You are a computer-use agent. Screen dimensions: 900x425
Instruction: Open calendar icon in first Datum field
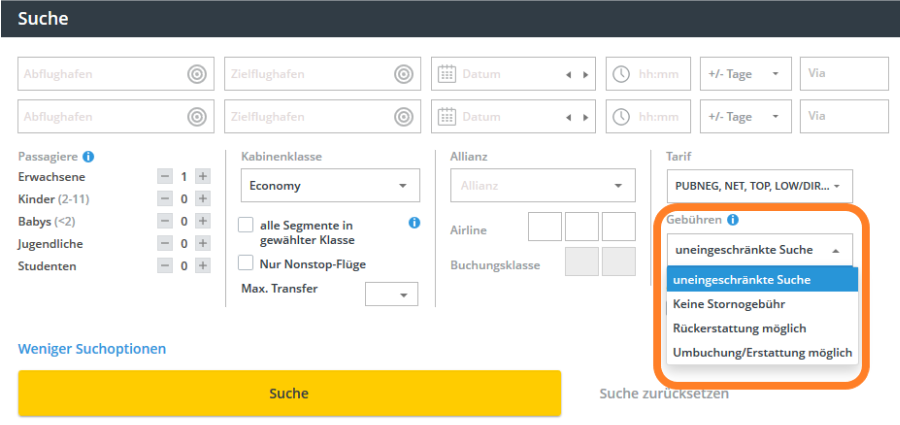tap(447, 74)
